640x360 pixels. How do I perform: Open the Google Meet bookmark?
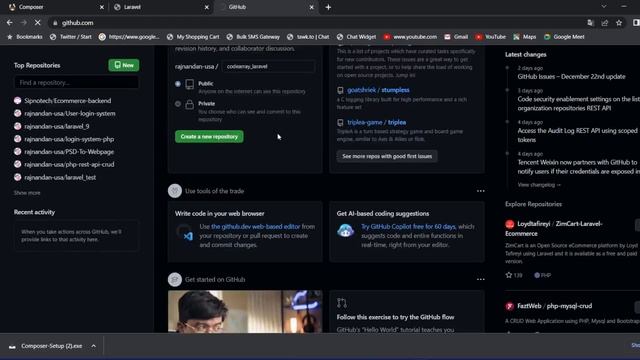click(x=564, y=37)
